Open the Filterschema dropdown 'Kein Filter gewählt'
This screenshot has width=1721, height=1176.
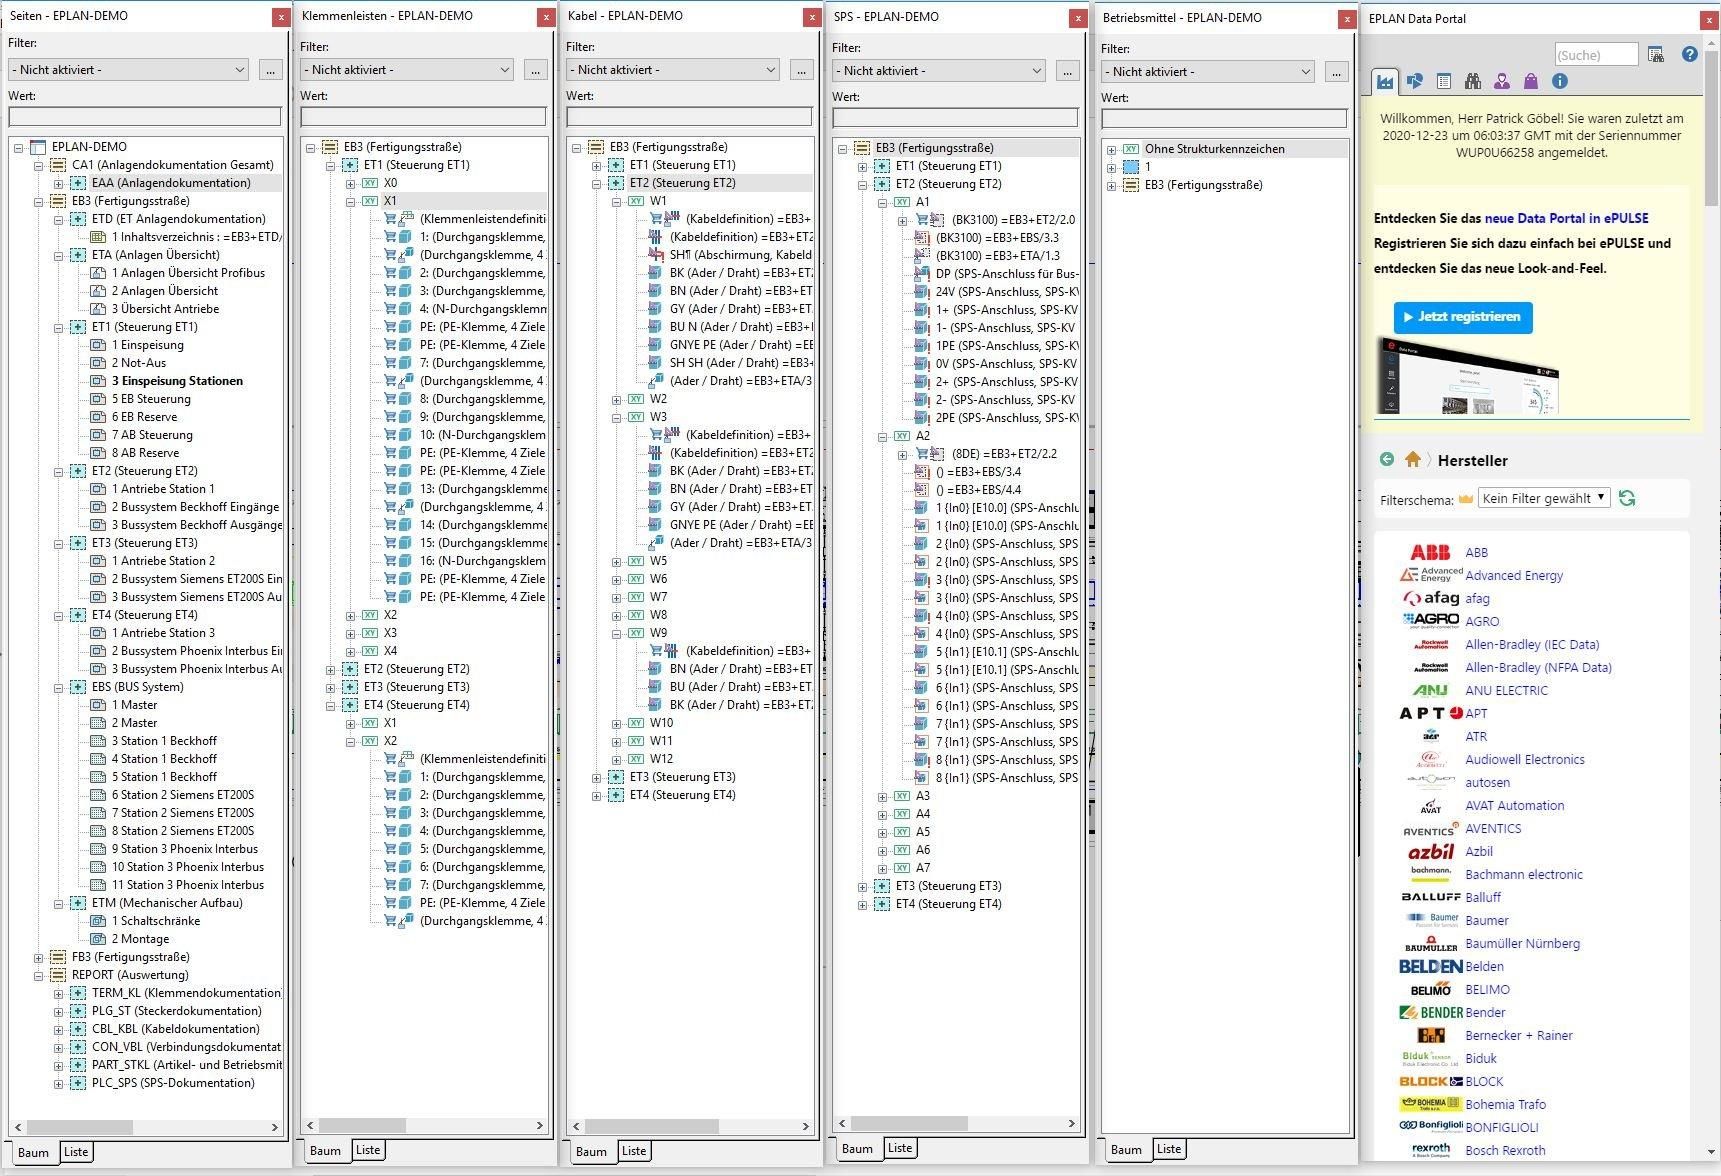1544,498
